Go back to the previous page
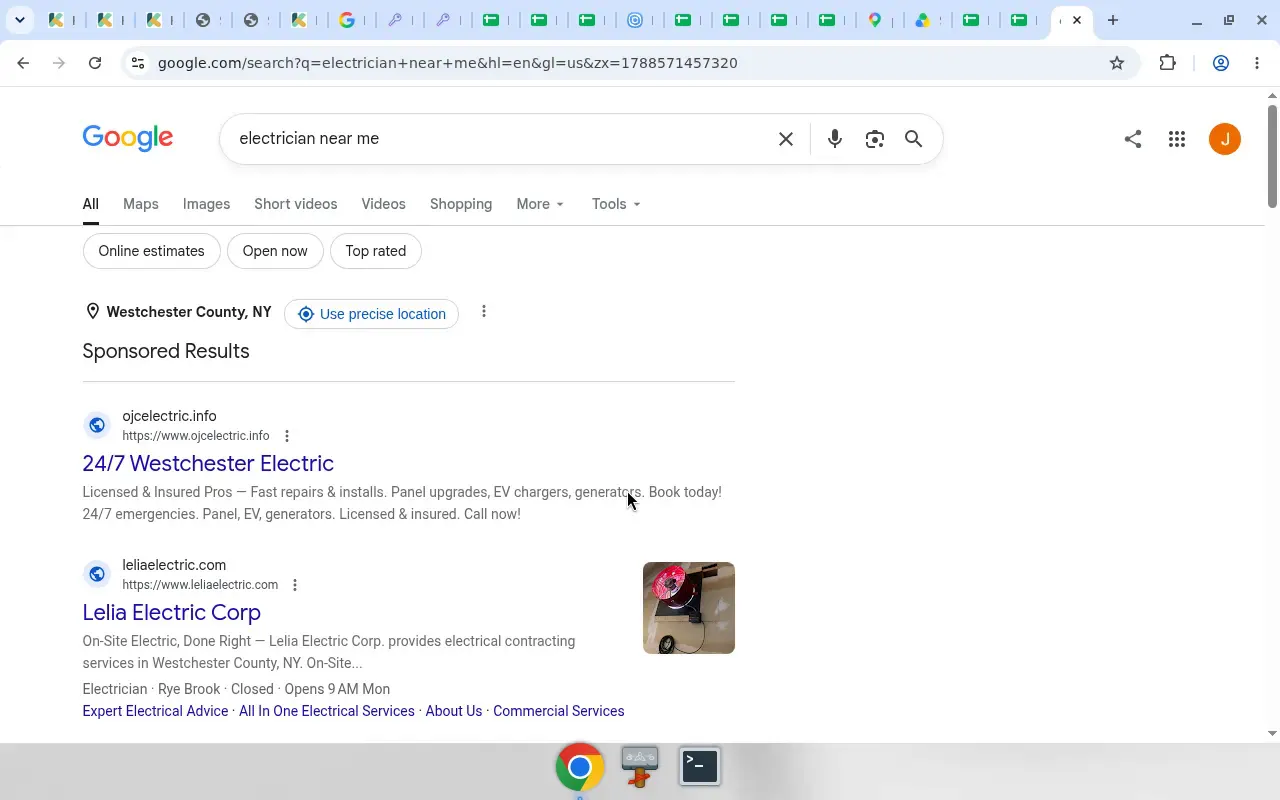1280x800 pixels. click(x=23, y=63)
